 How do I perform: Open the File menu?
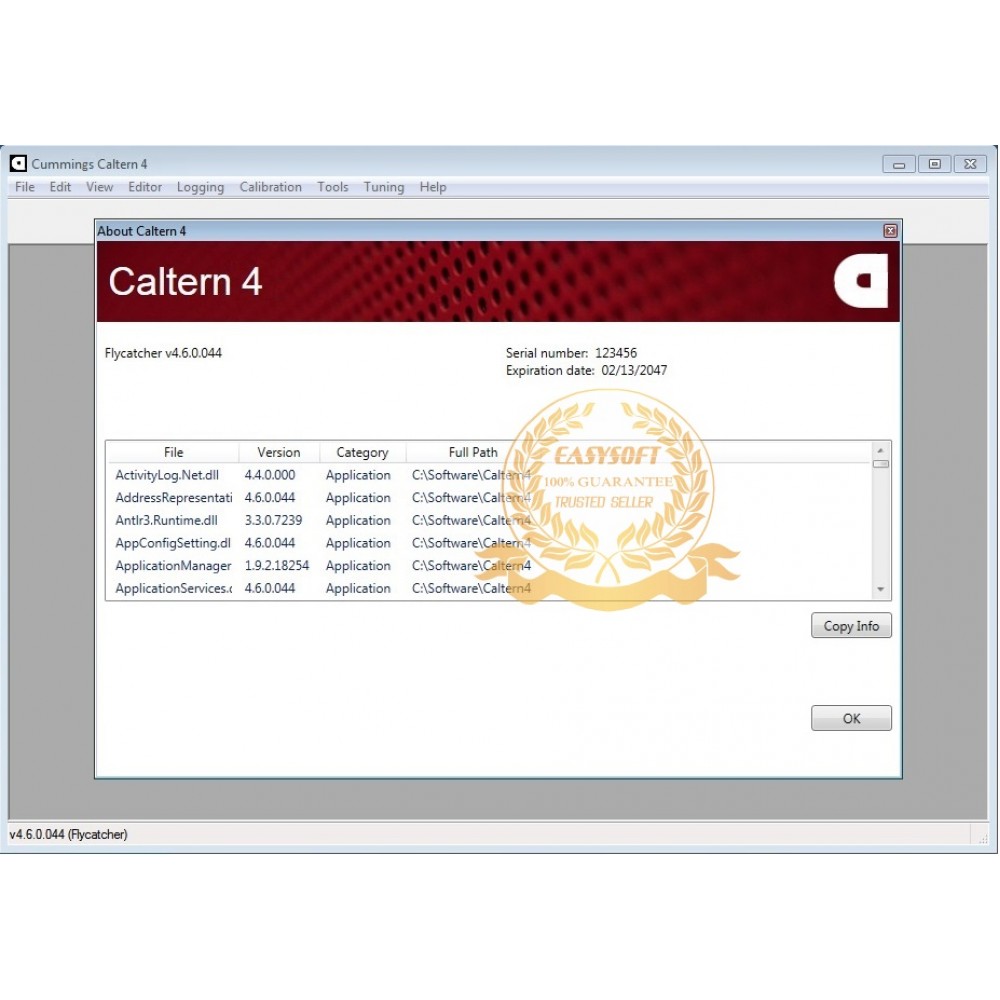(25, 187)
